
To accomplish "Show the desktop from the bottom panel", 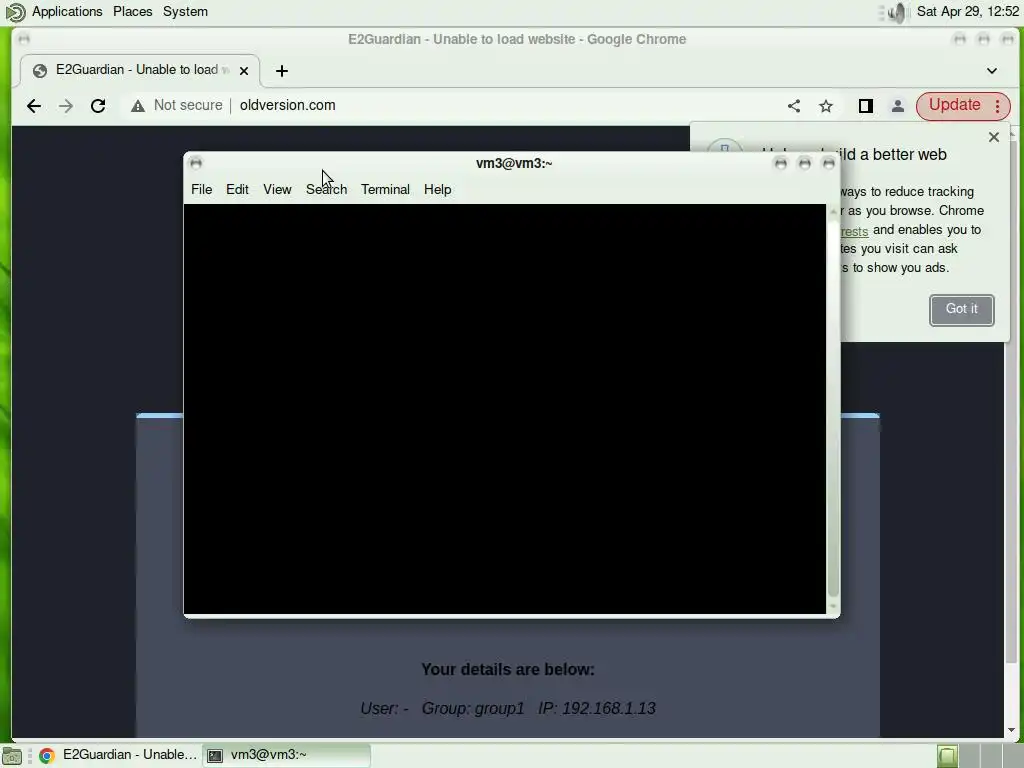I will point(12,756).
